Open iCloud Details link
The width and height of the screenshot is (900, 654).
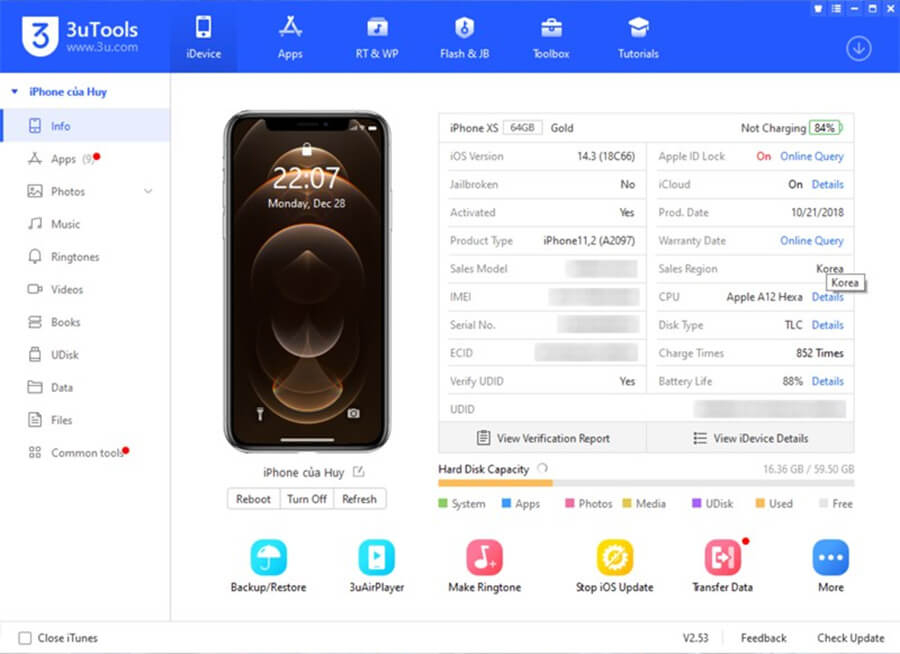pyautogui.click(x=827, y=184)
